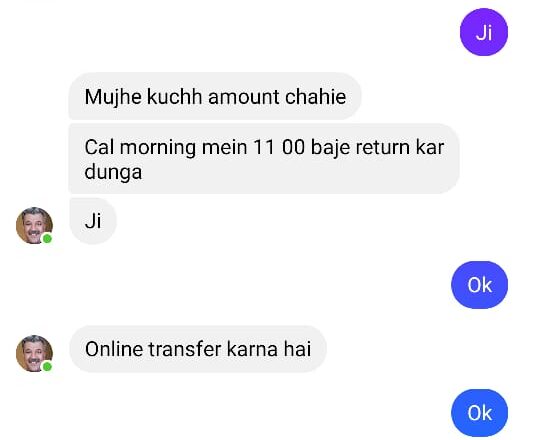540x440 pixels.
Task: Click the word chahie in the message
Action: point(315,96)
